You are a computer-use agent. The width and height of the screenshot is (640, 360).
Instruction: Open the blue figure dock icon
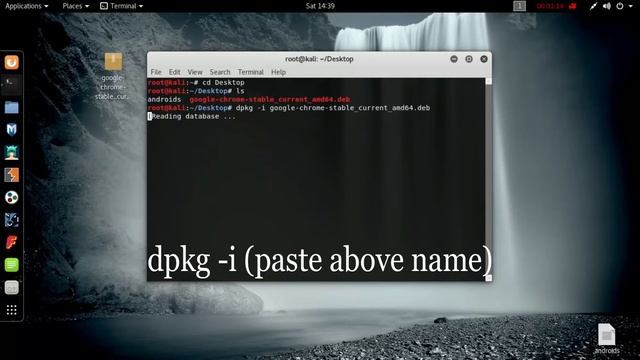pyautogui.click(x=11, y=220)
